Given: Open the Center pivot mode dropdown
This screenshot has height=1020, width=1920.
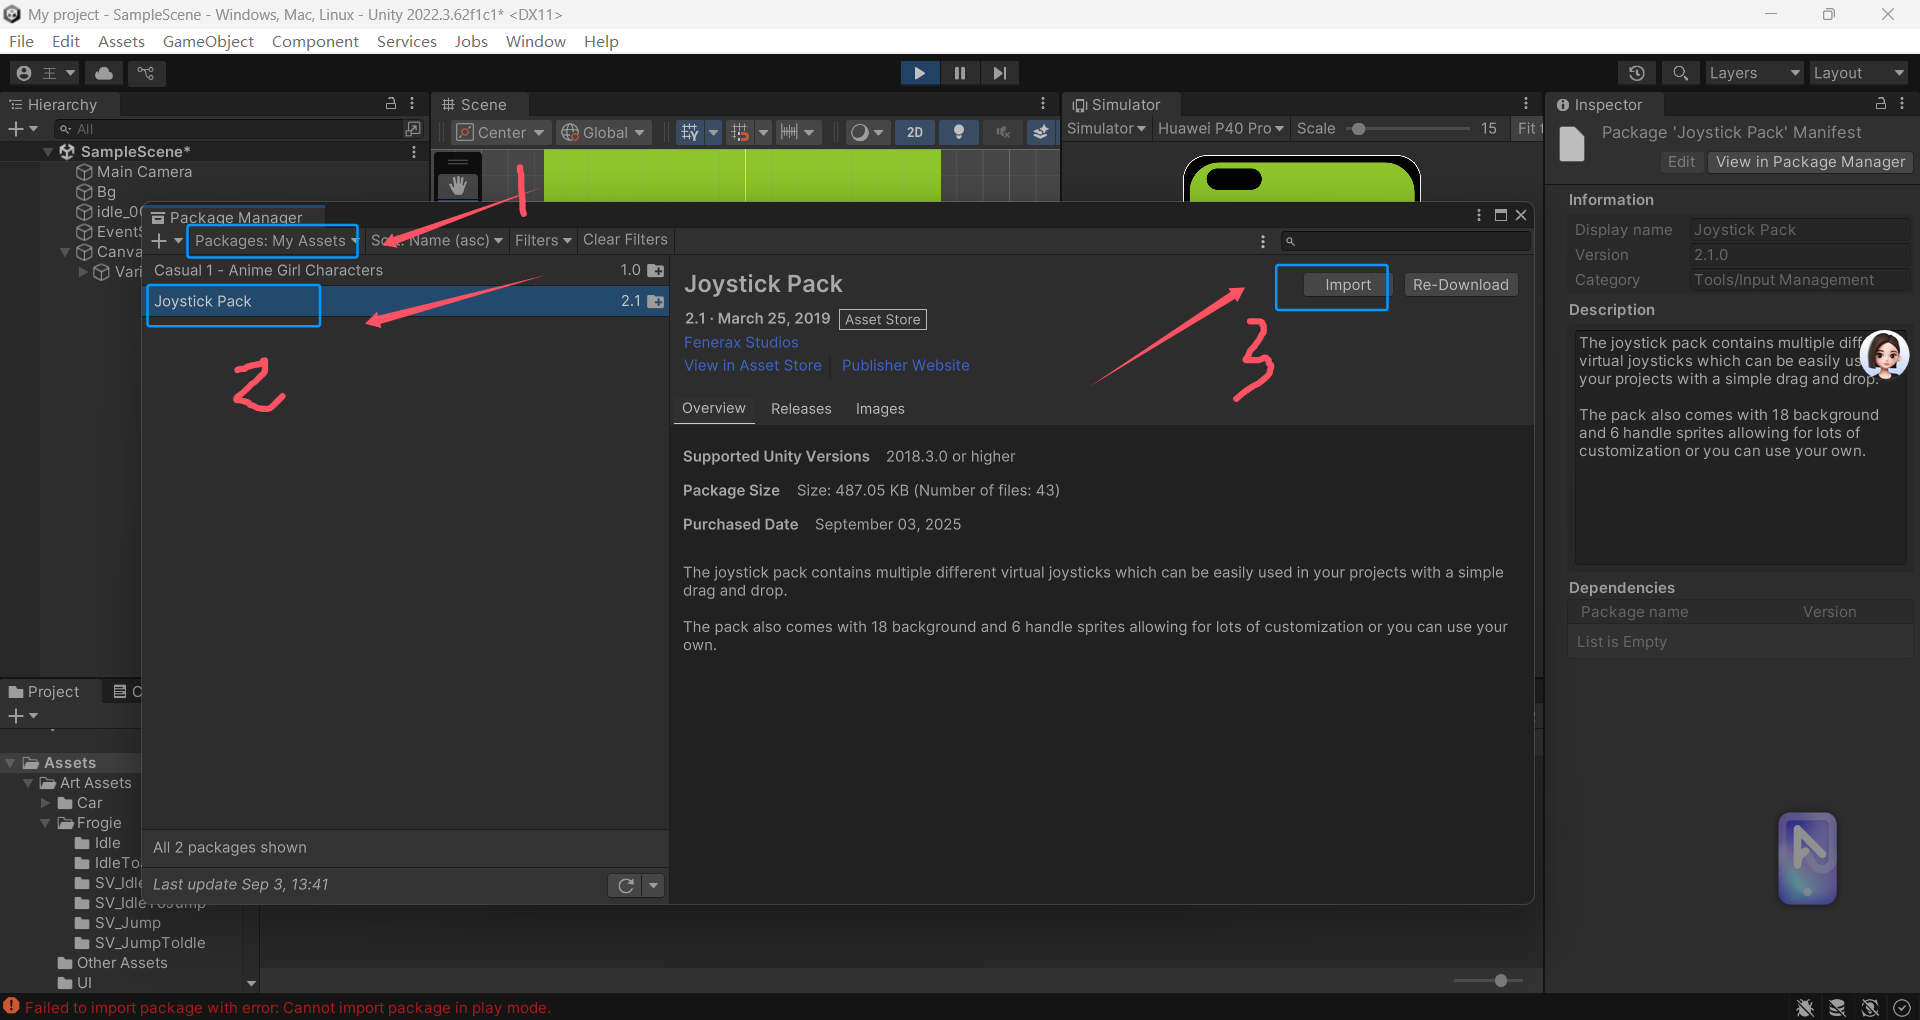Looking at the screenshot, I should point(500,132).
